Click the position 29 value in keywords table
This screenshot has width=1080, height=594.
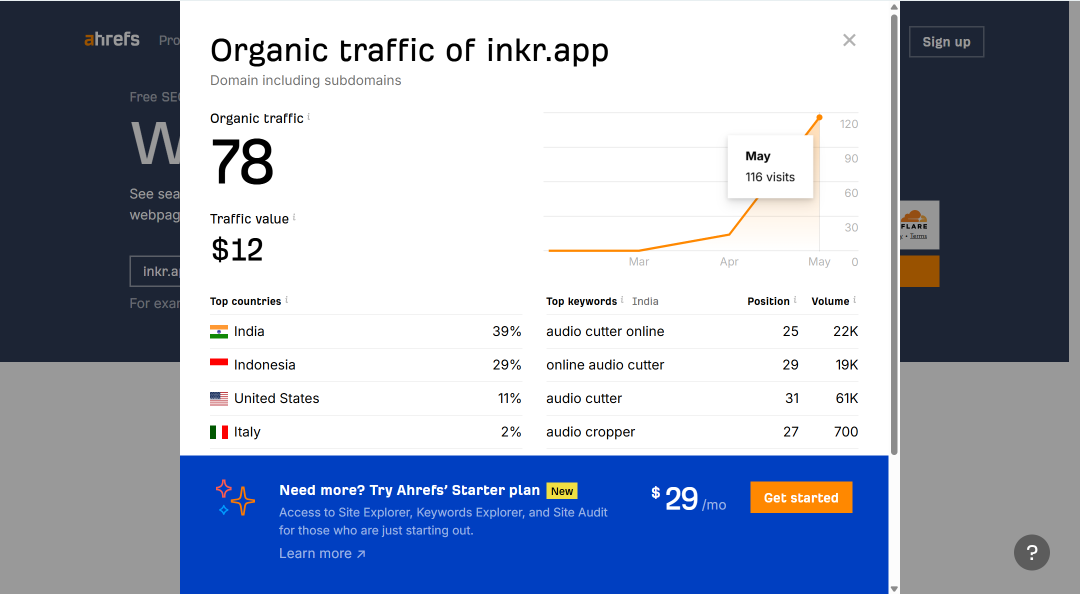pyautogui.click(x=791, y=365)
